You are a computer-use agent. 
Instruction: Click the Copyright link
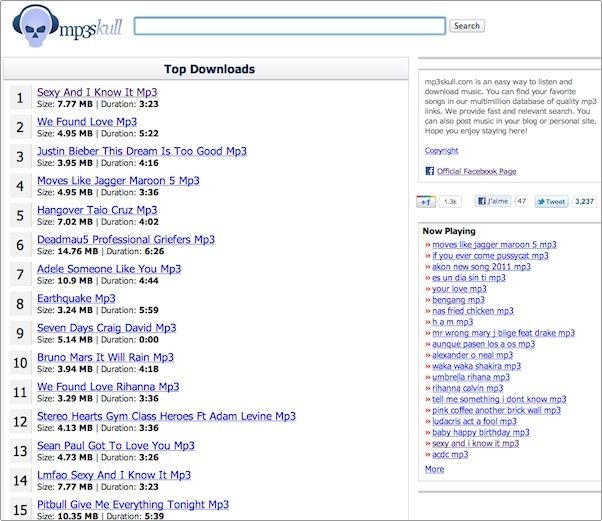[x=441, y=151]
